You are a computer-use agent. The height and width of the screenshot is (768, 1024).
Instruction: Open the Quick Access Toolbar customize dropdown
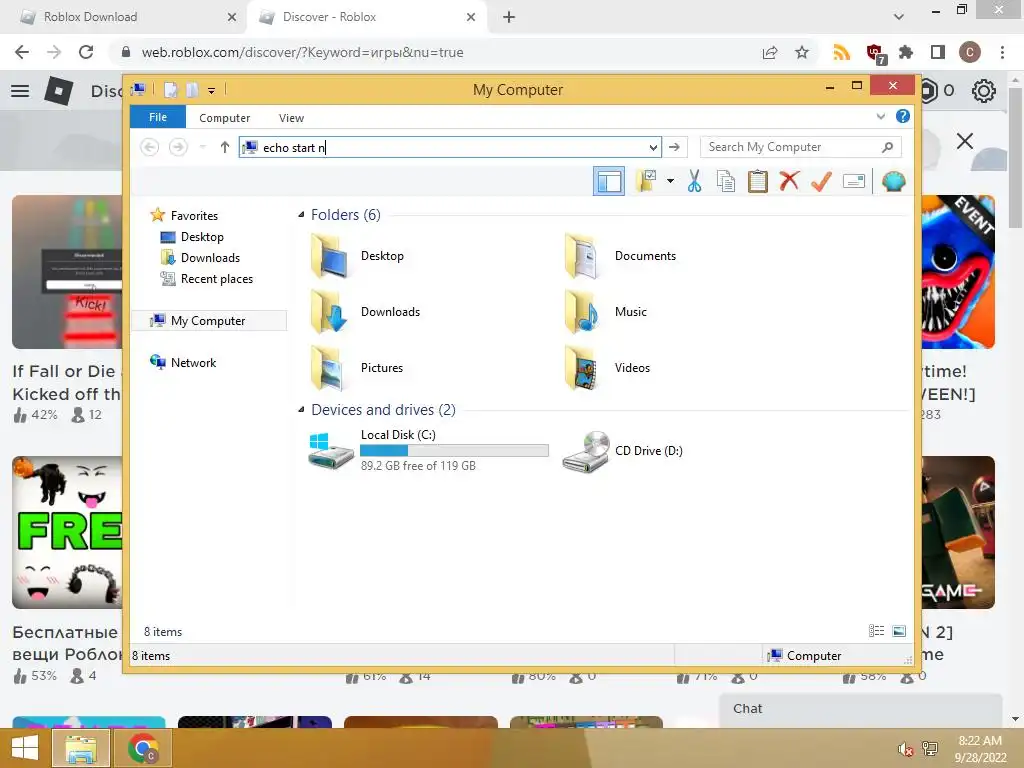[212, 90]
